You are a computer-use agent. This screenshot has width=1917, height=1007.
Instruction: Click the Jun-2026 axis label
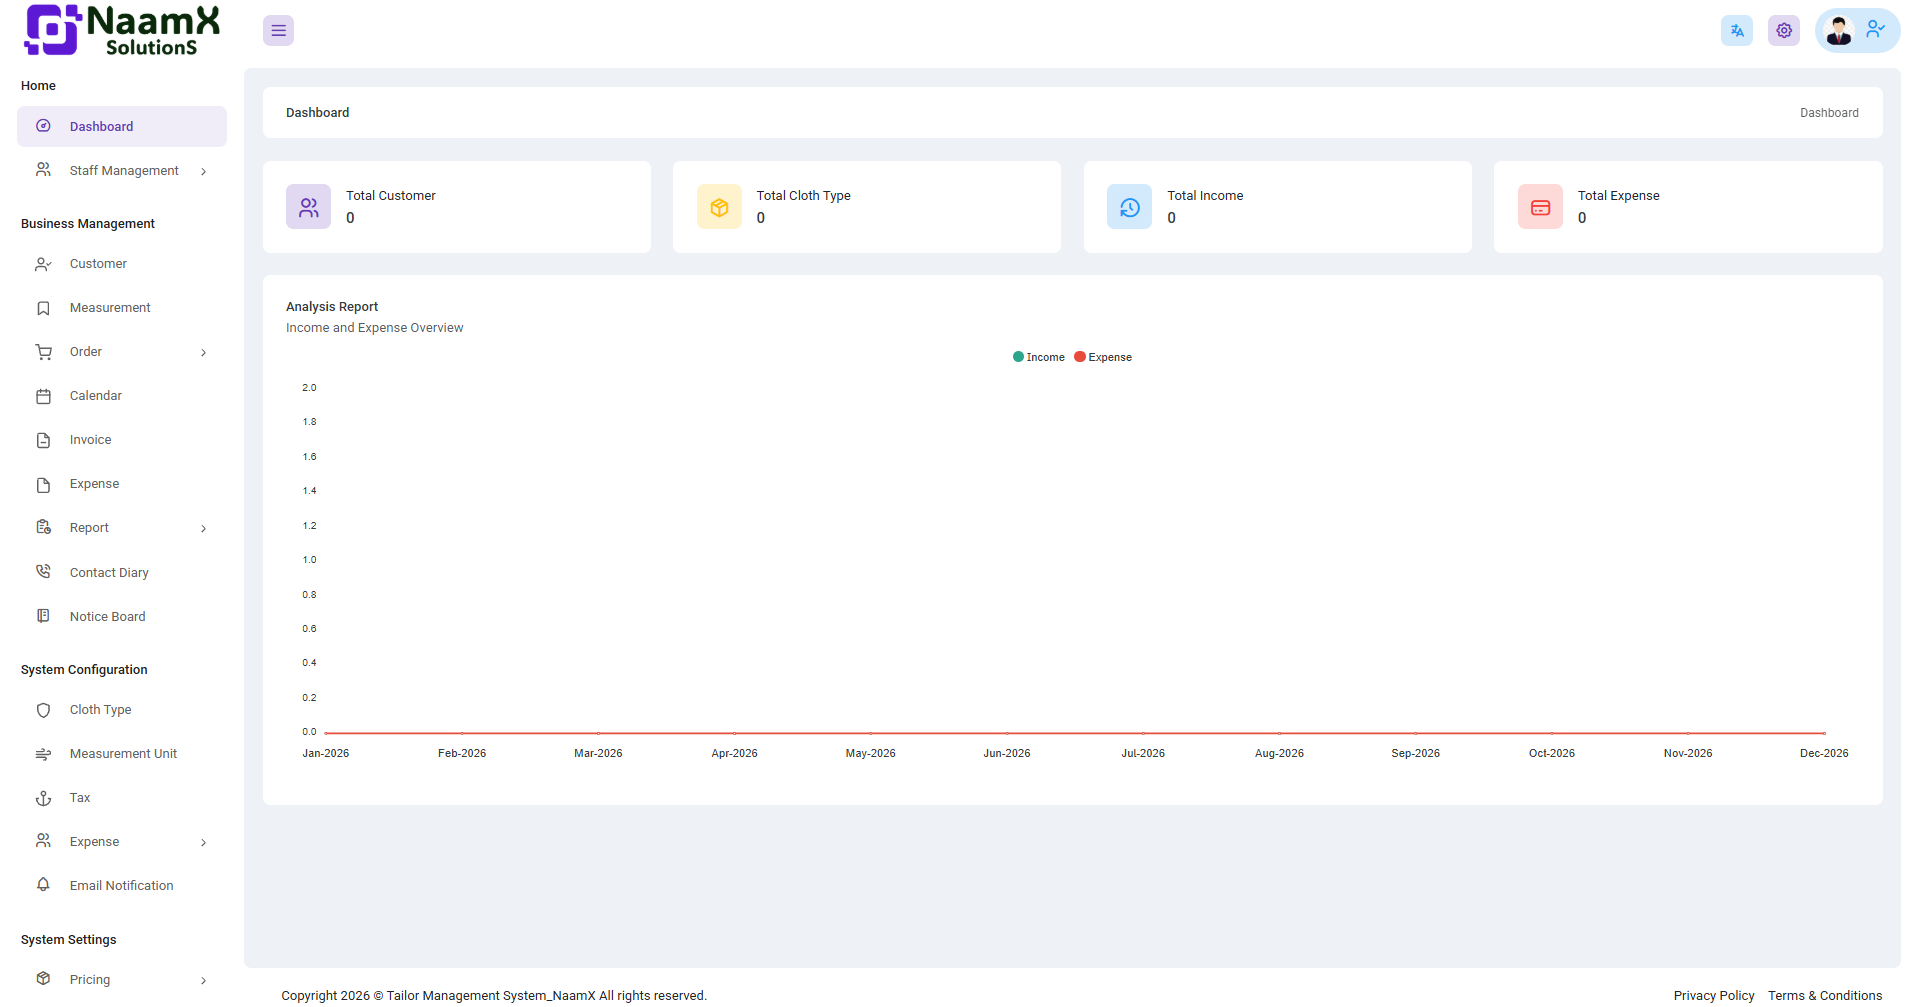coord(1006,754)
